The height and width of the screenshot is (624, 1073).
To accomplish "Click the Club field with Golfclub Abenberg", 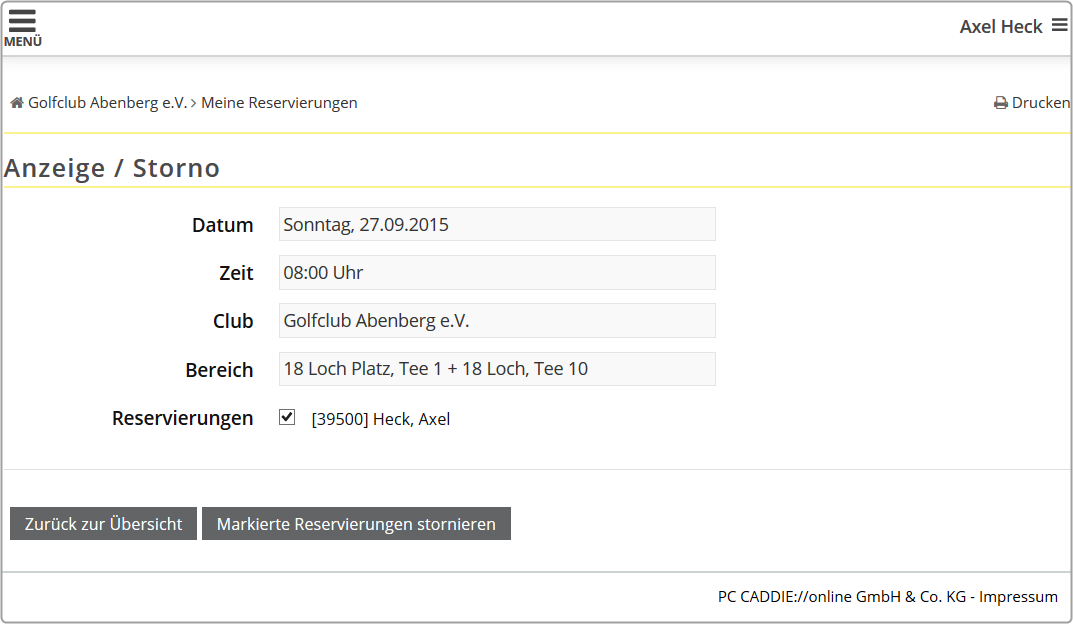I will coord(497,321).
